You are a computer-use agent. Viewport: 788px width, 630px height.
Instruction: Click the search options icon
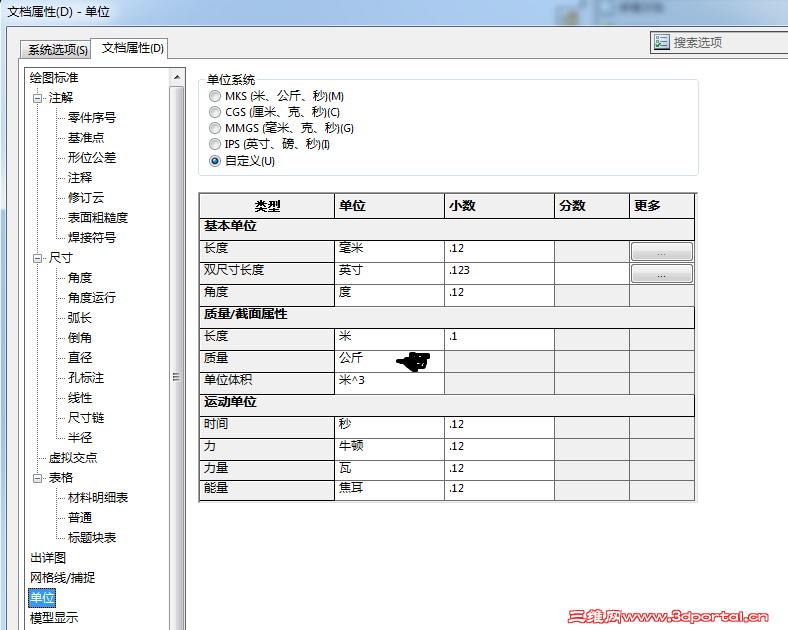point(661,42)
